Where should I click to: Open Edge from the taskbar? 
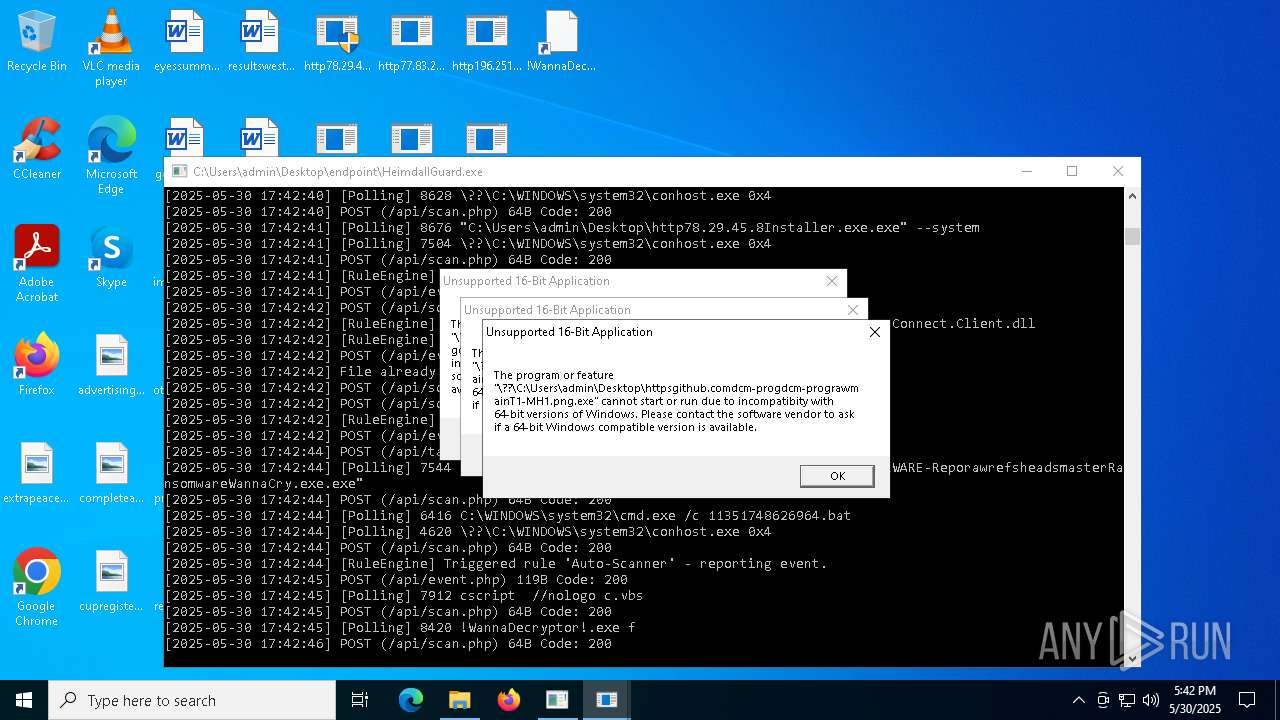(x=411, y=700)
